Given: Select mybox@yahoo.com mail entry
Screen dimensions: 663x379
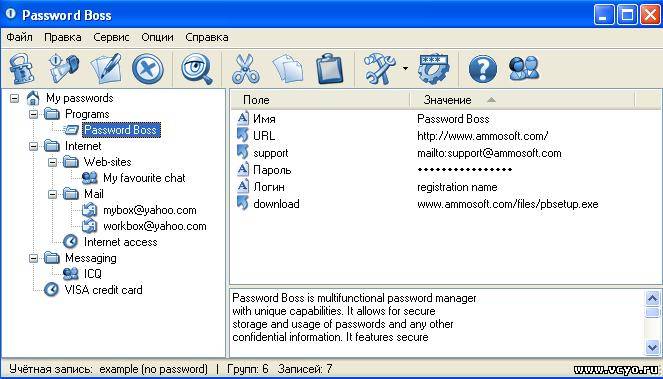Looking at the screenshot, I should tap(150, 210).
